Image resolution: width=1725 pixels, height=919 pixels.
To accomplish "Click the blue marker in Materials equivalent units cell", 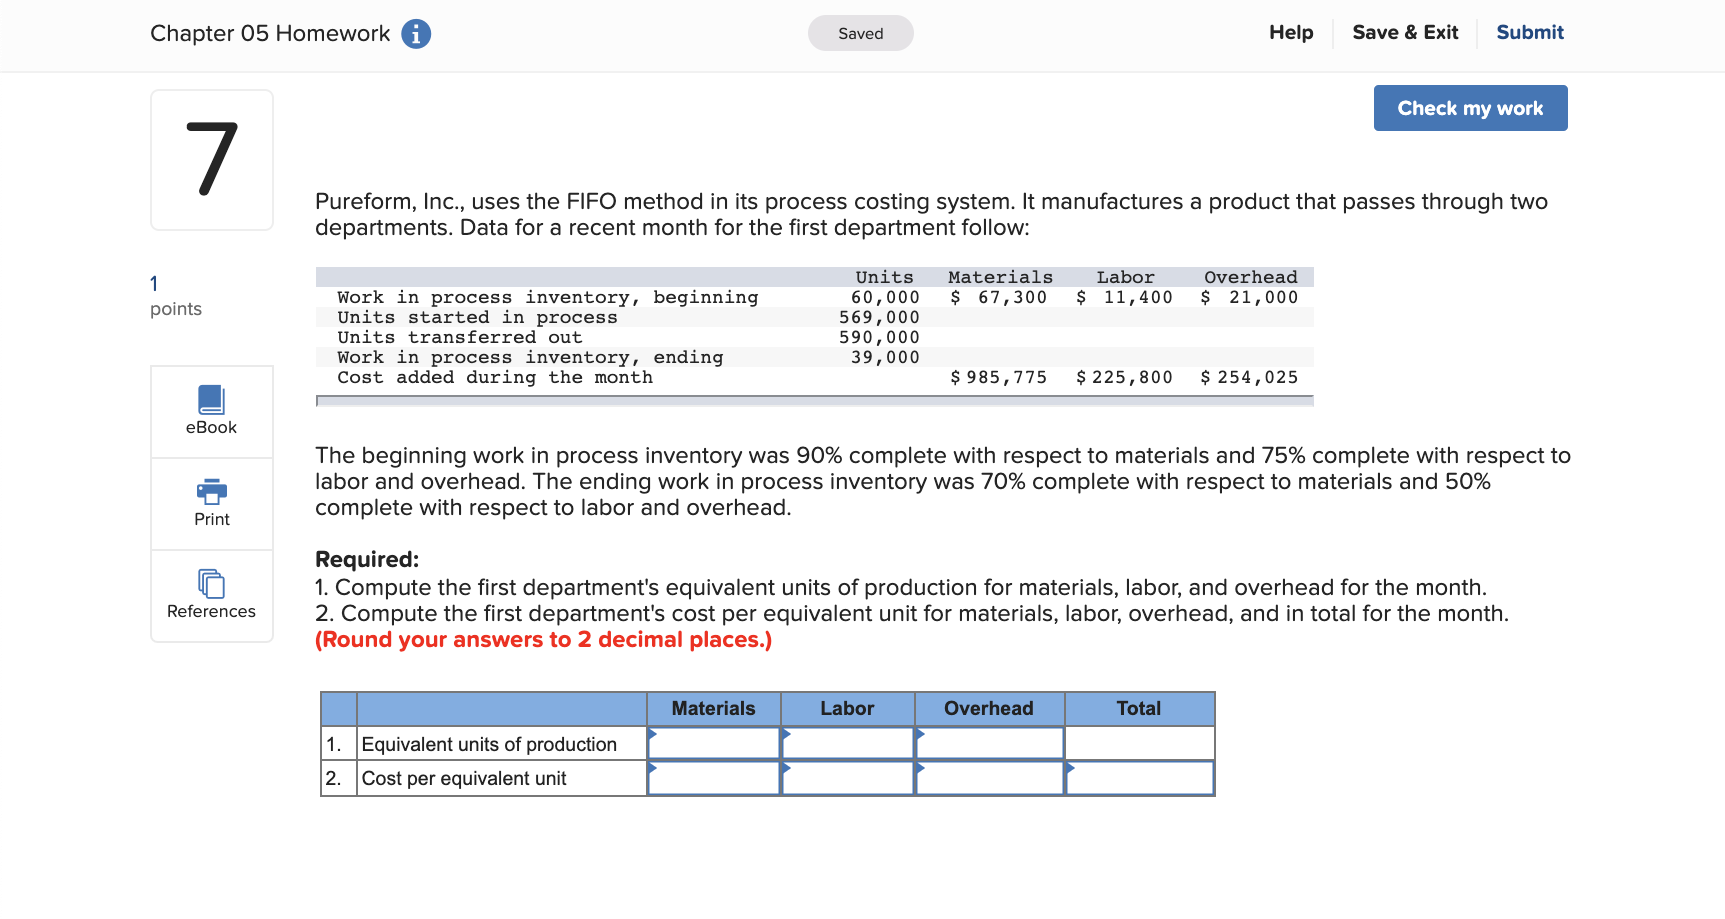I will (653, 734).
